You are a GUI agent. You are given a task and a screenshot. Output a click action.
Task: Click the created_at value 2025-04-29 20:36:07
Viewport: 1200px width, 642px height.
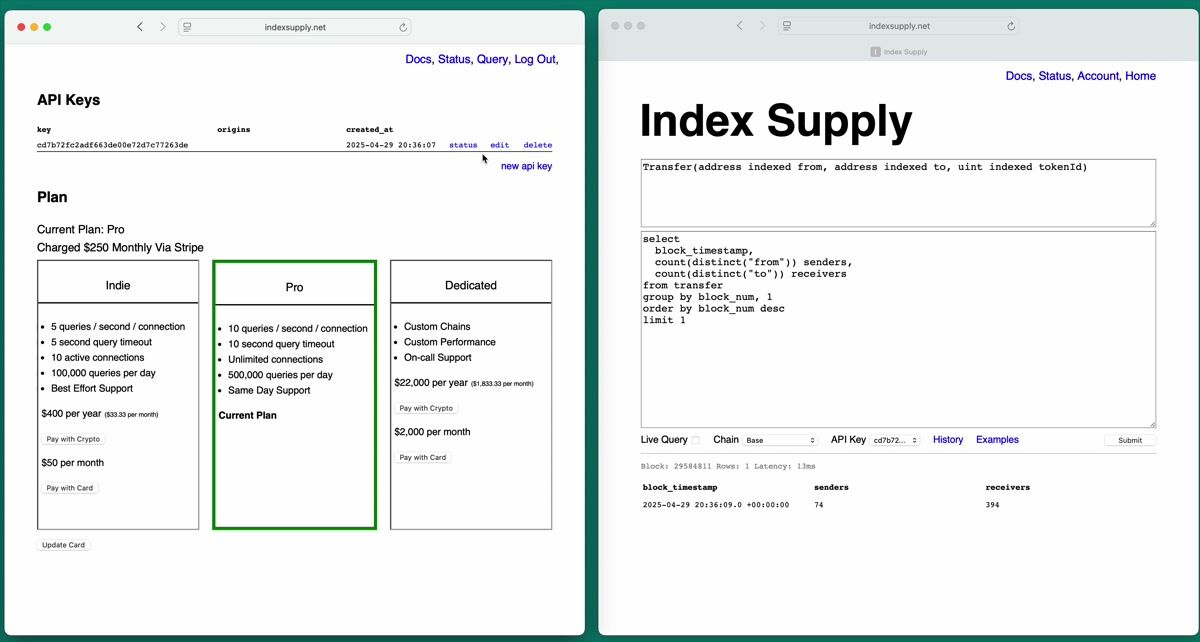pos(391,145)
